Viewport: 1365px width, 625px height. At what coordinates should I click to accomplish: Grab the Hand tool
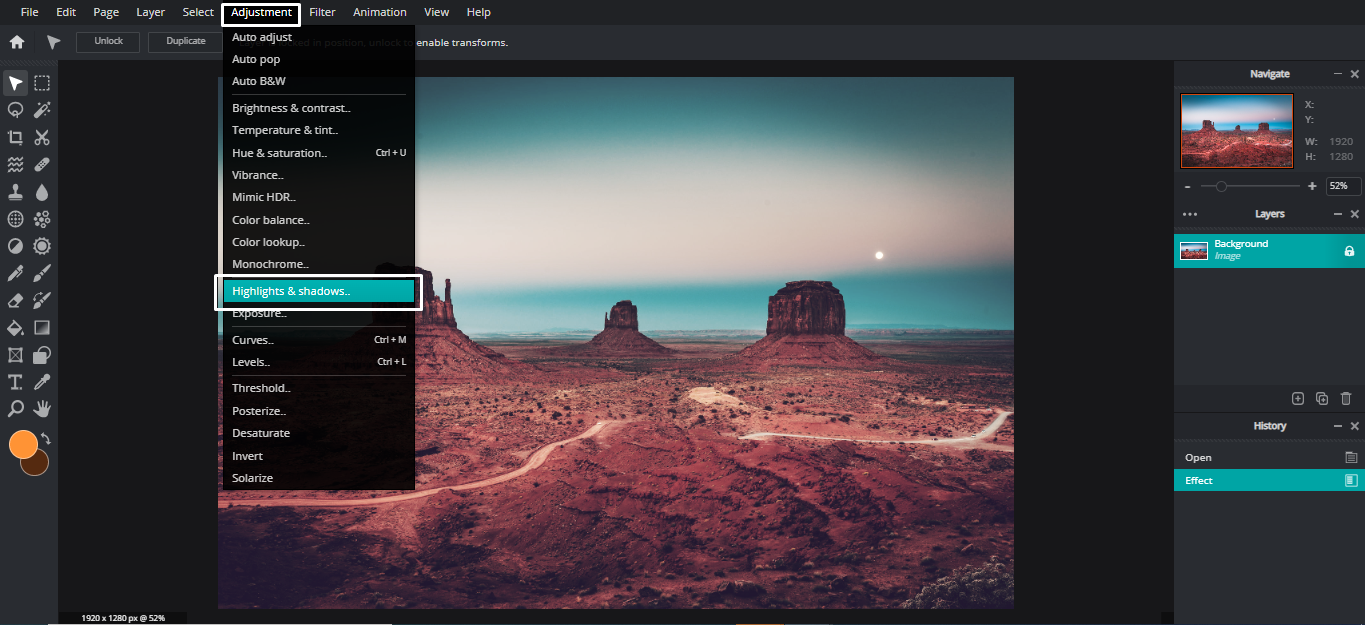click(x=41, y=408)
